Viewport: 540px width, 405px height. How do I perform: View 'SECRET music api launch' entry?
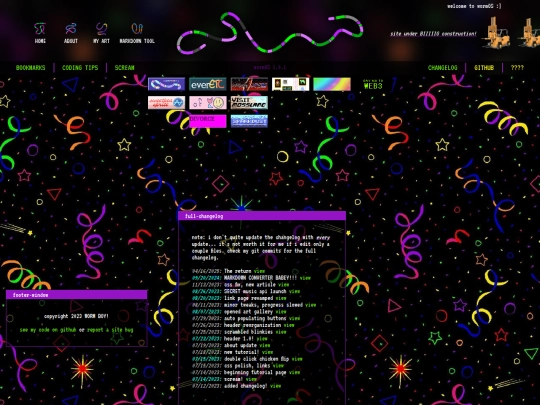click(294, 291)
